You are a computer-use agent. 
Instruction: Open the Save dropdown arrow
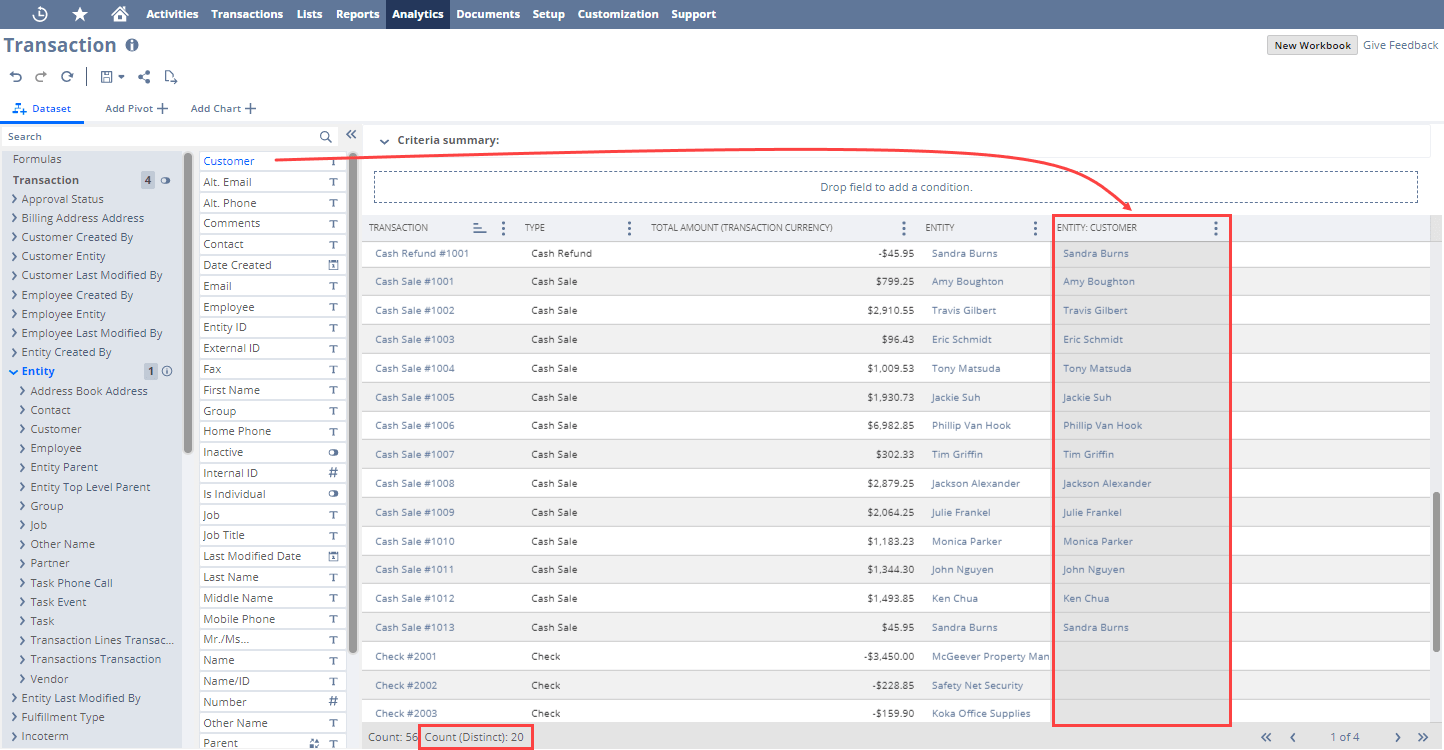pyautogui.click(x=121, y=77)
